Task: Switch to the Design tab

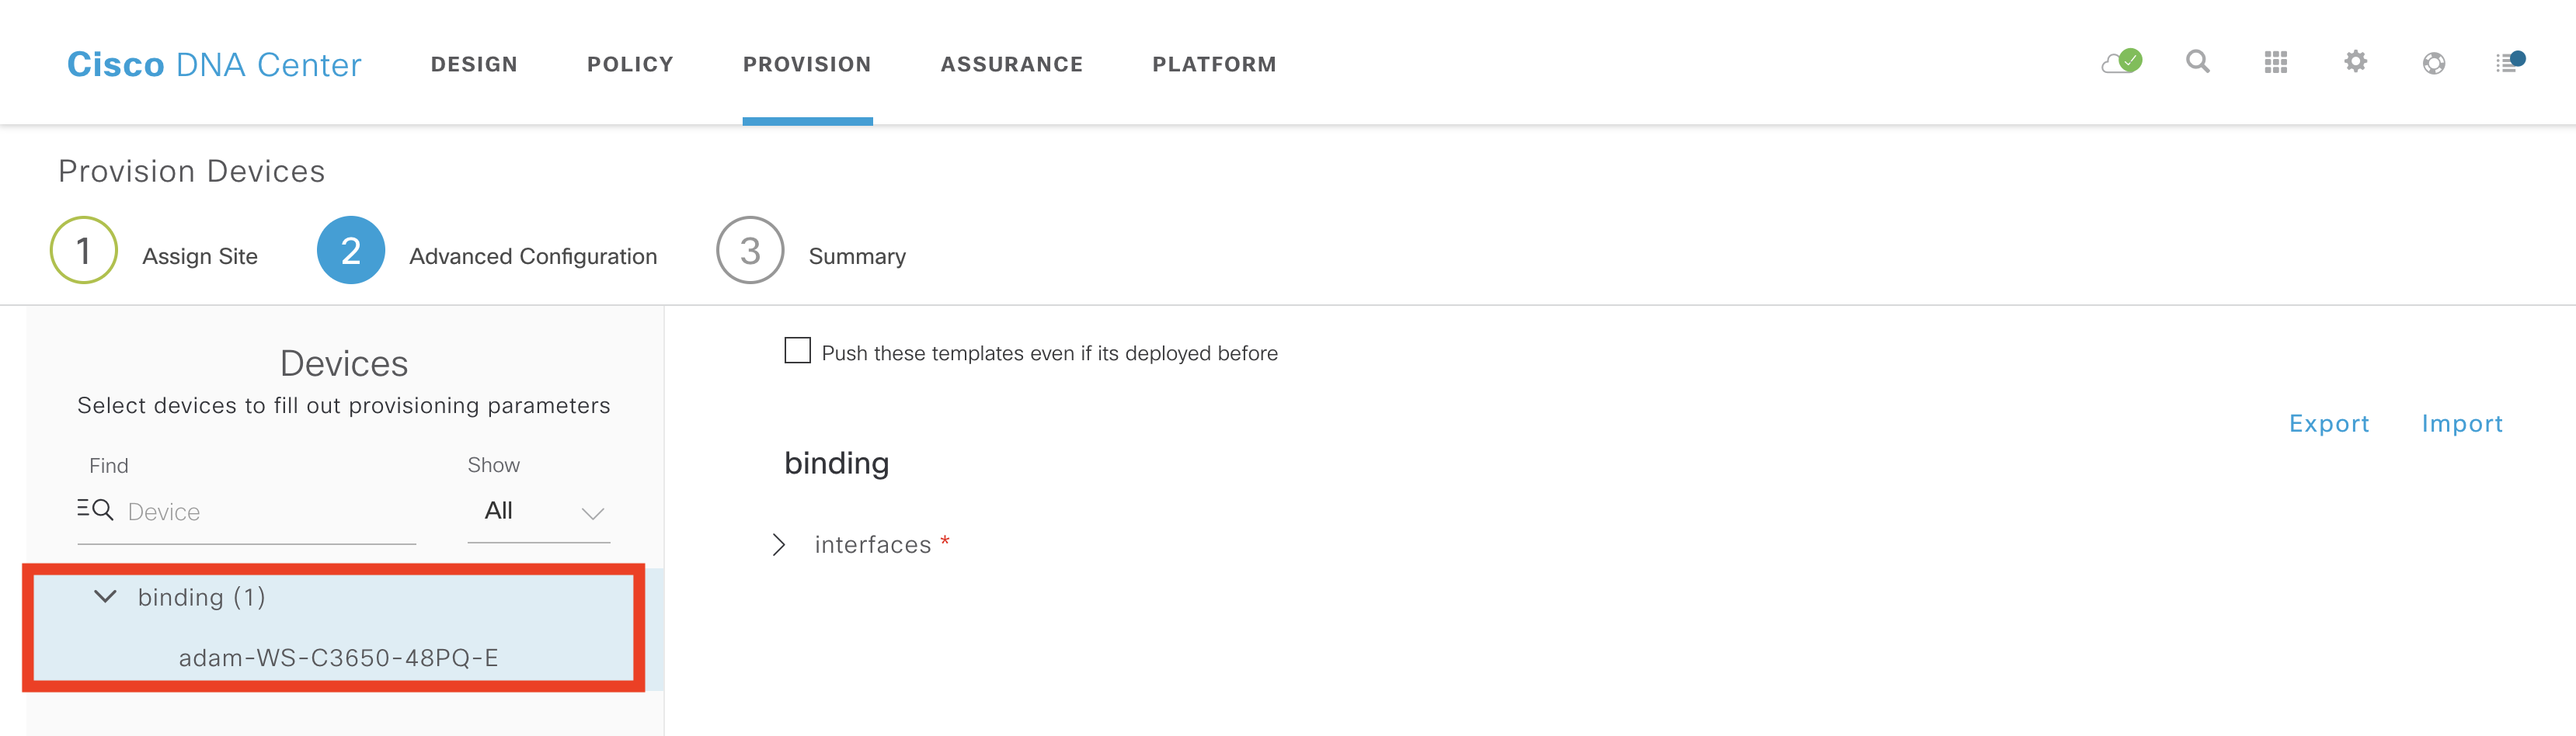Action: [x=474, y=64]
